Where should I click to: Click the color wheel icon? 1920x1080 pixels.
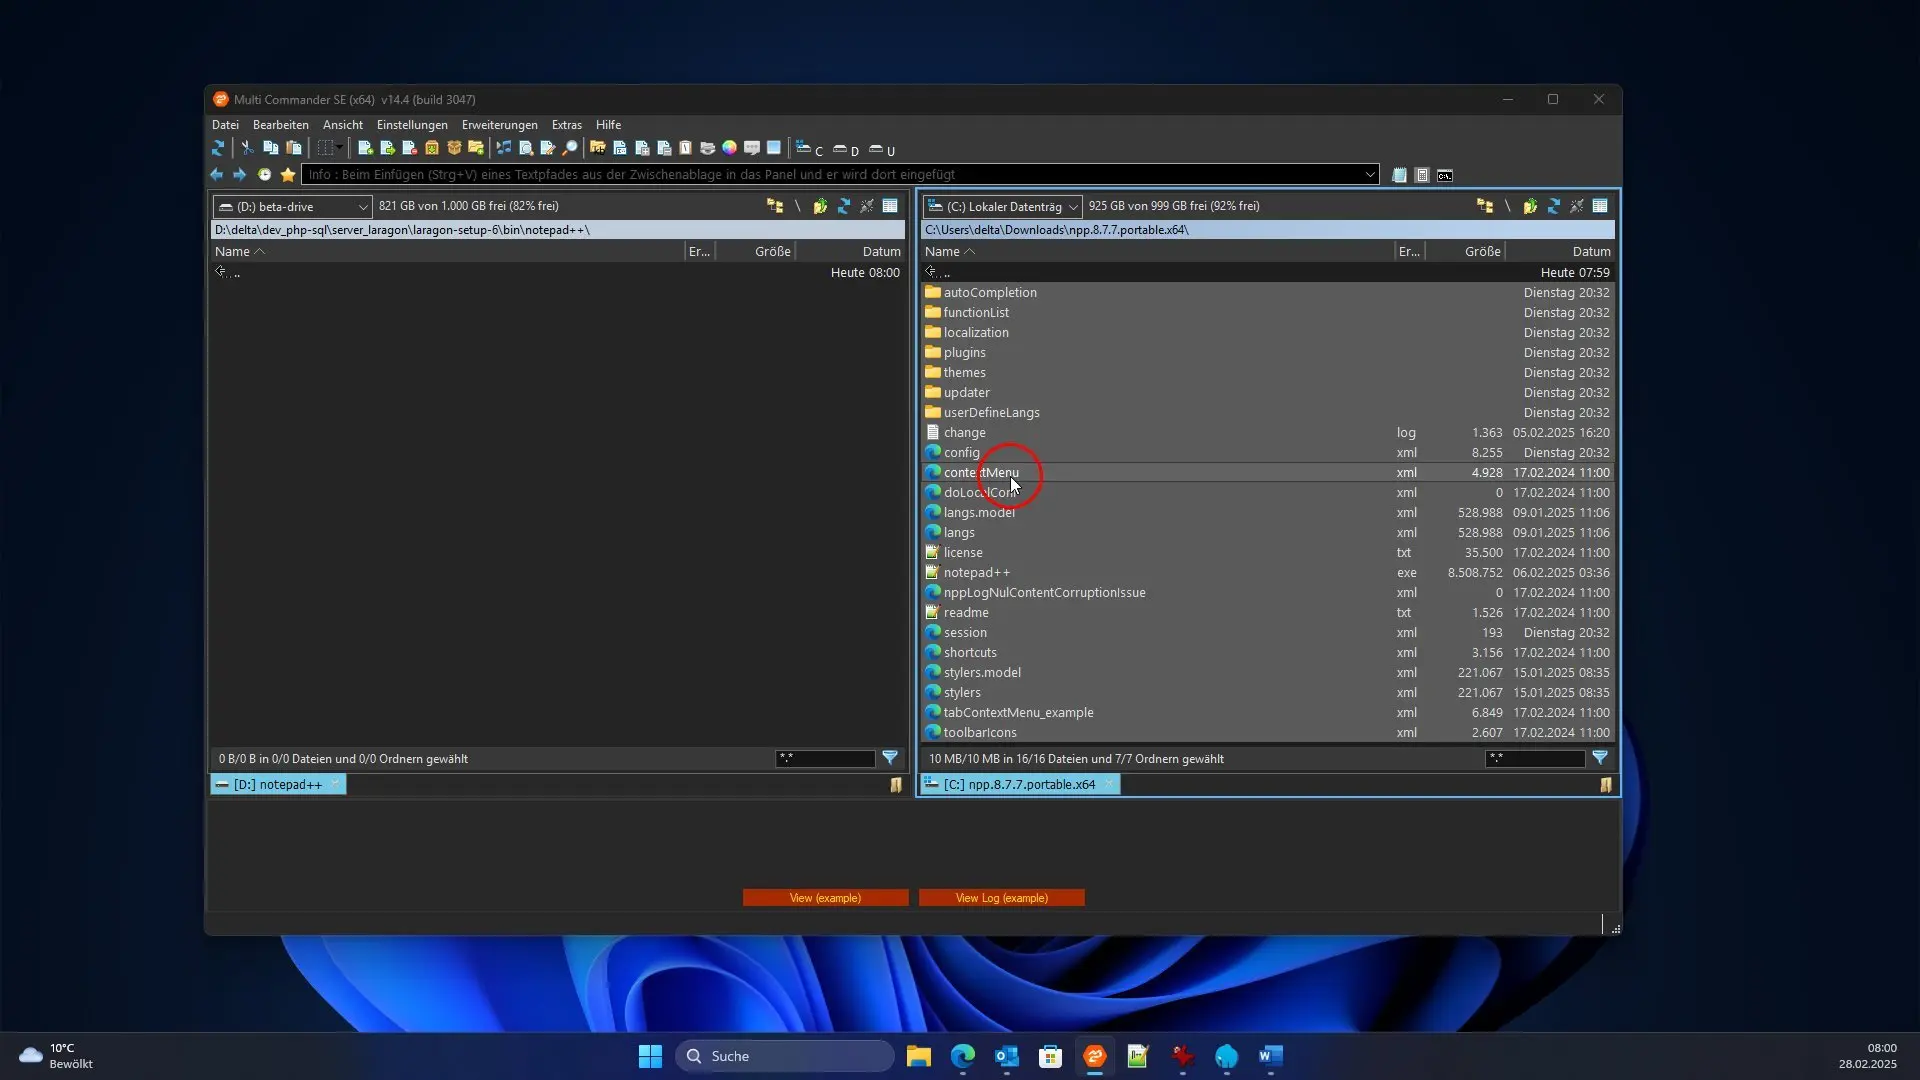(x=730, y=148)
